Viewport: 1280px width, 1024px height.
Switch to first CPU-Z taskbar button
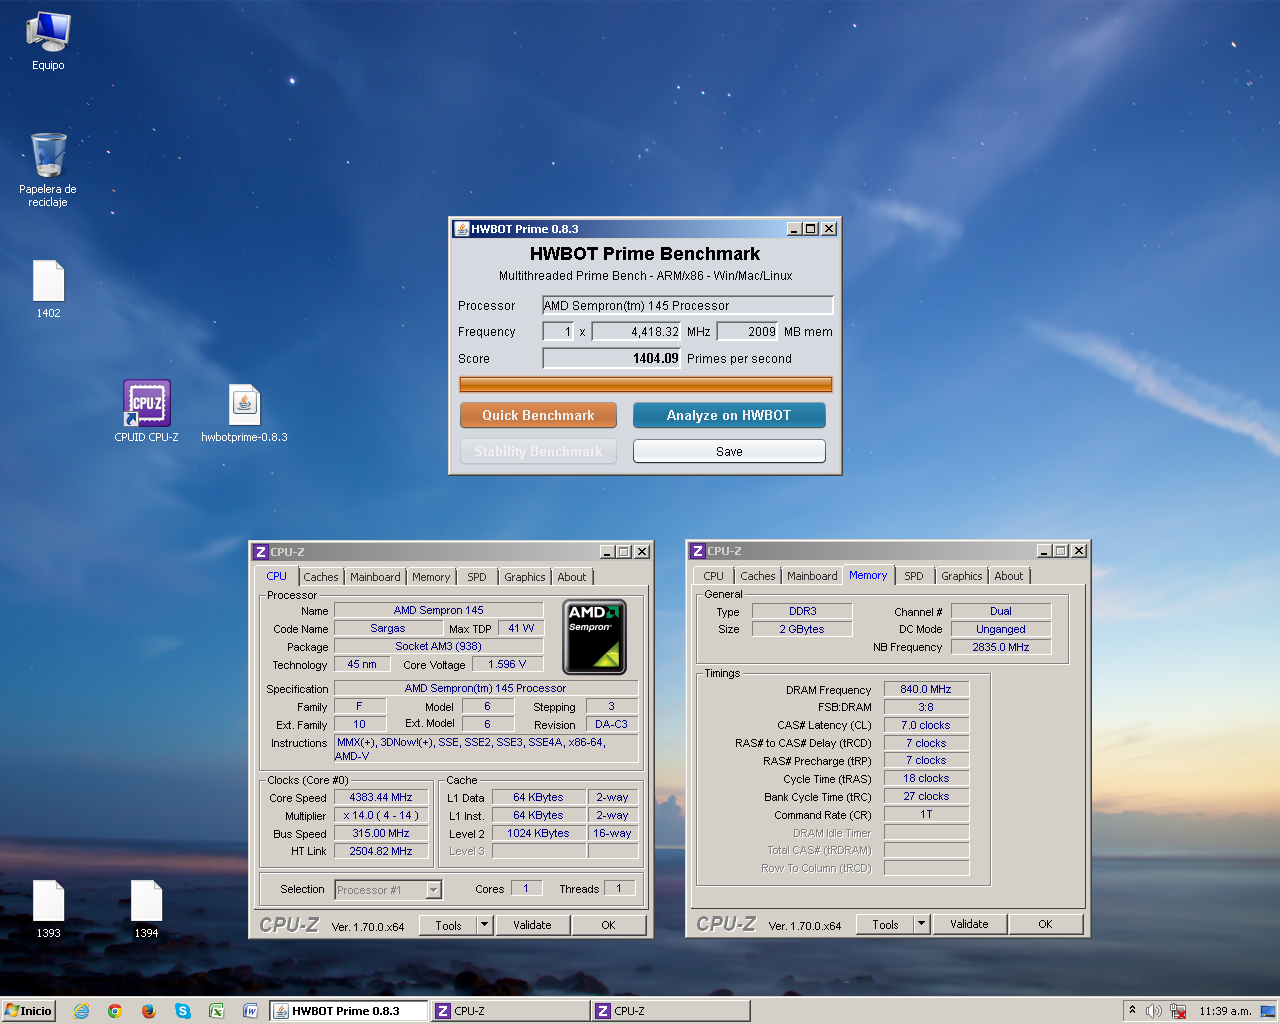(x=510, y=1011)
